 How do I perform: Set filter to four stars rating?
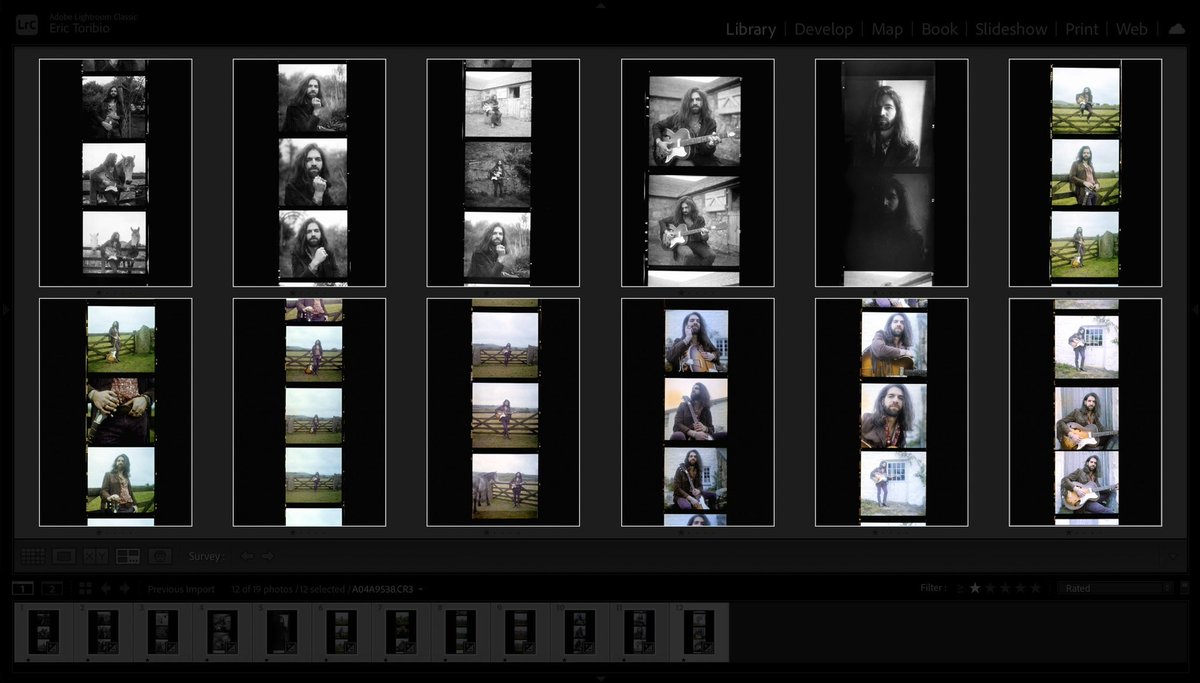1020,588
